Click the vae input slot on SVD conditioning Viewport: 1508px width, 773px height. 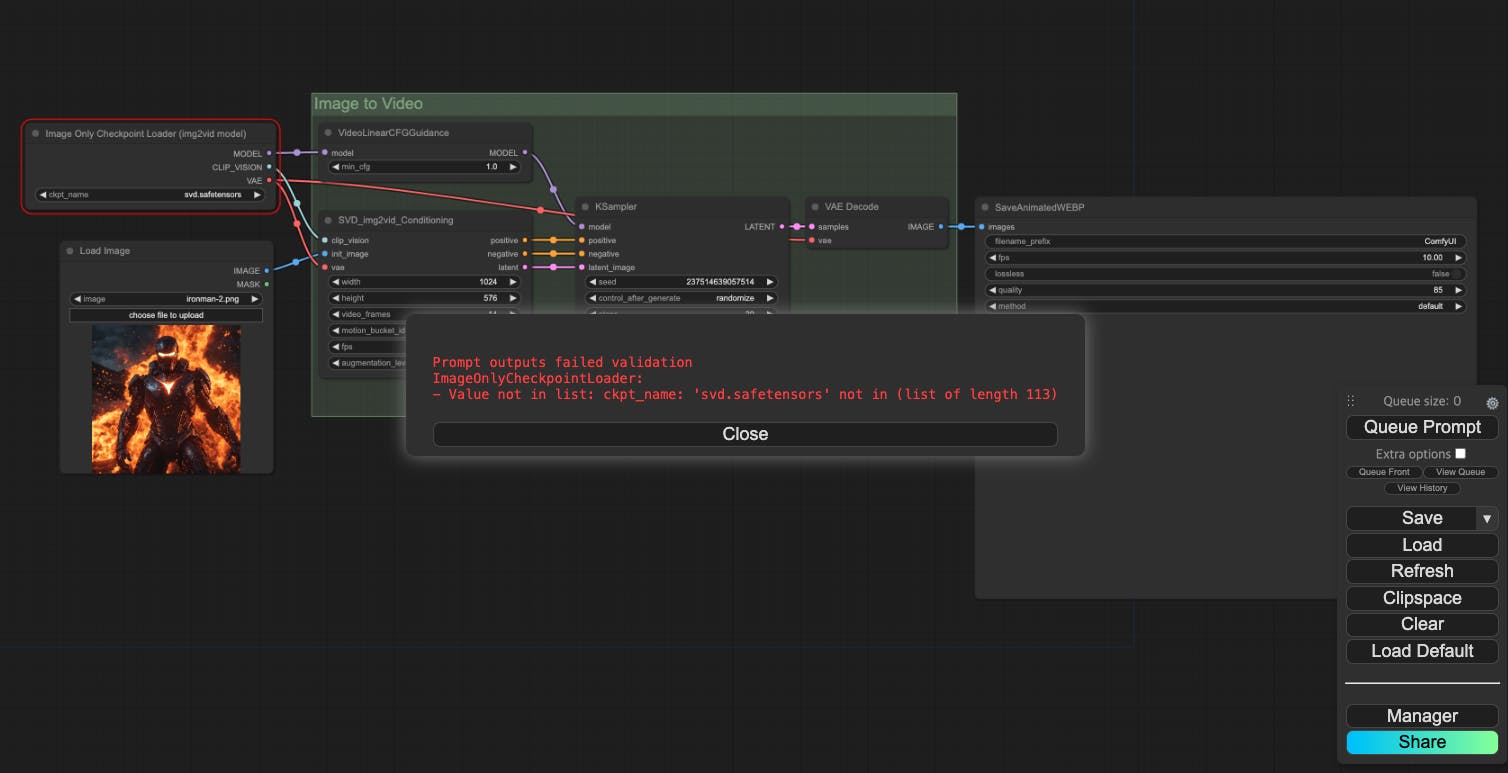(324, 267)
